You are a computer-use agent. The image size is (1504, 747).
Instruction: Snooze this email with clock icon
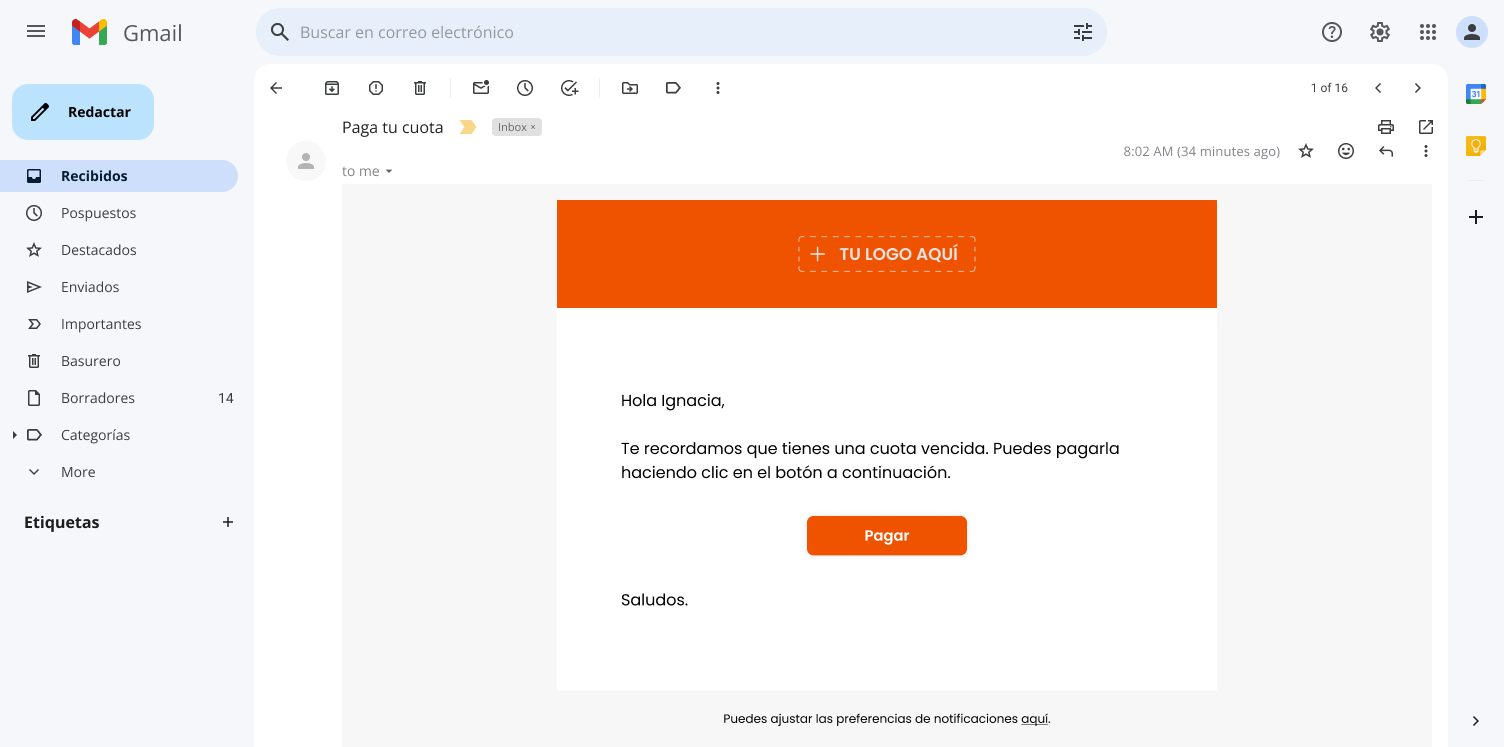coord(525,88)
